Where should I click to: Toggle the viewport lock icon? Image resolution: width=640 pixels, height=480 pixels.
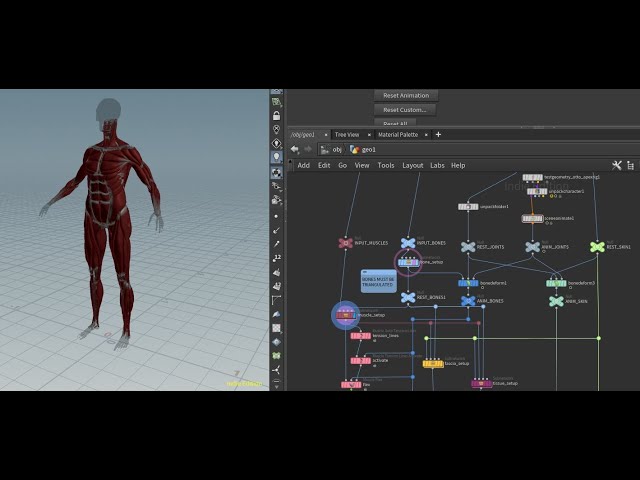(x=276, y=116)
